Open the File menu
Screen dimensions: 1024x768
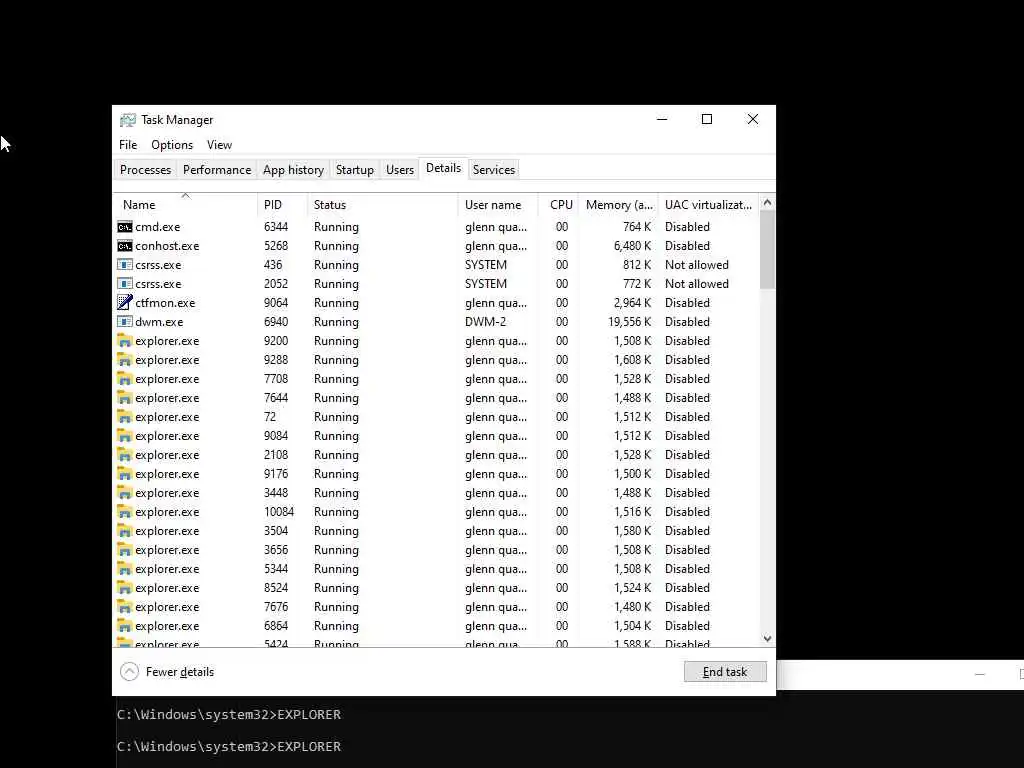[128, 145]
